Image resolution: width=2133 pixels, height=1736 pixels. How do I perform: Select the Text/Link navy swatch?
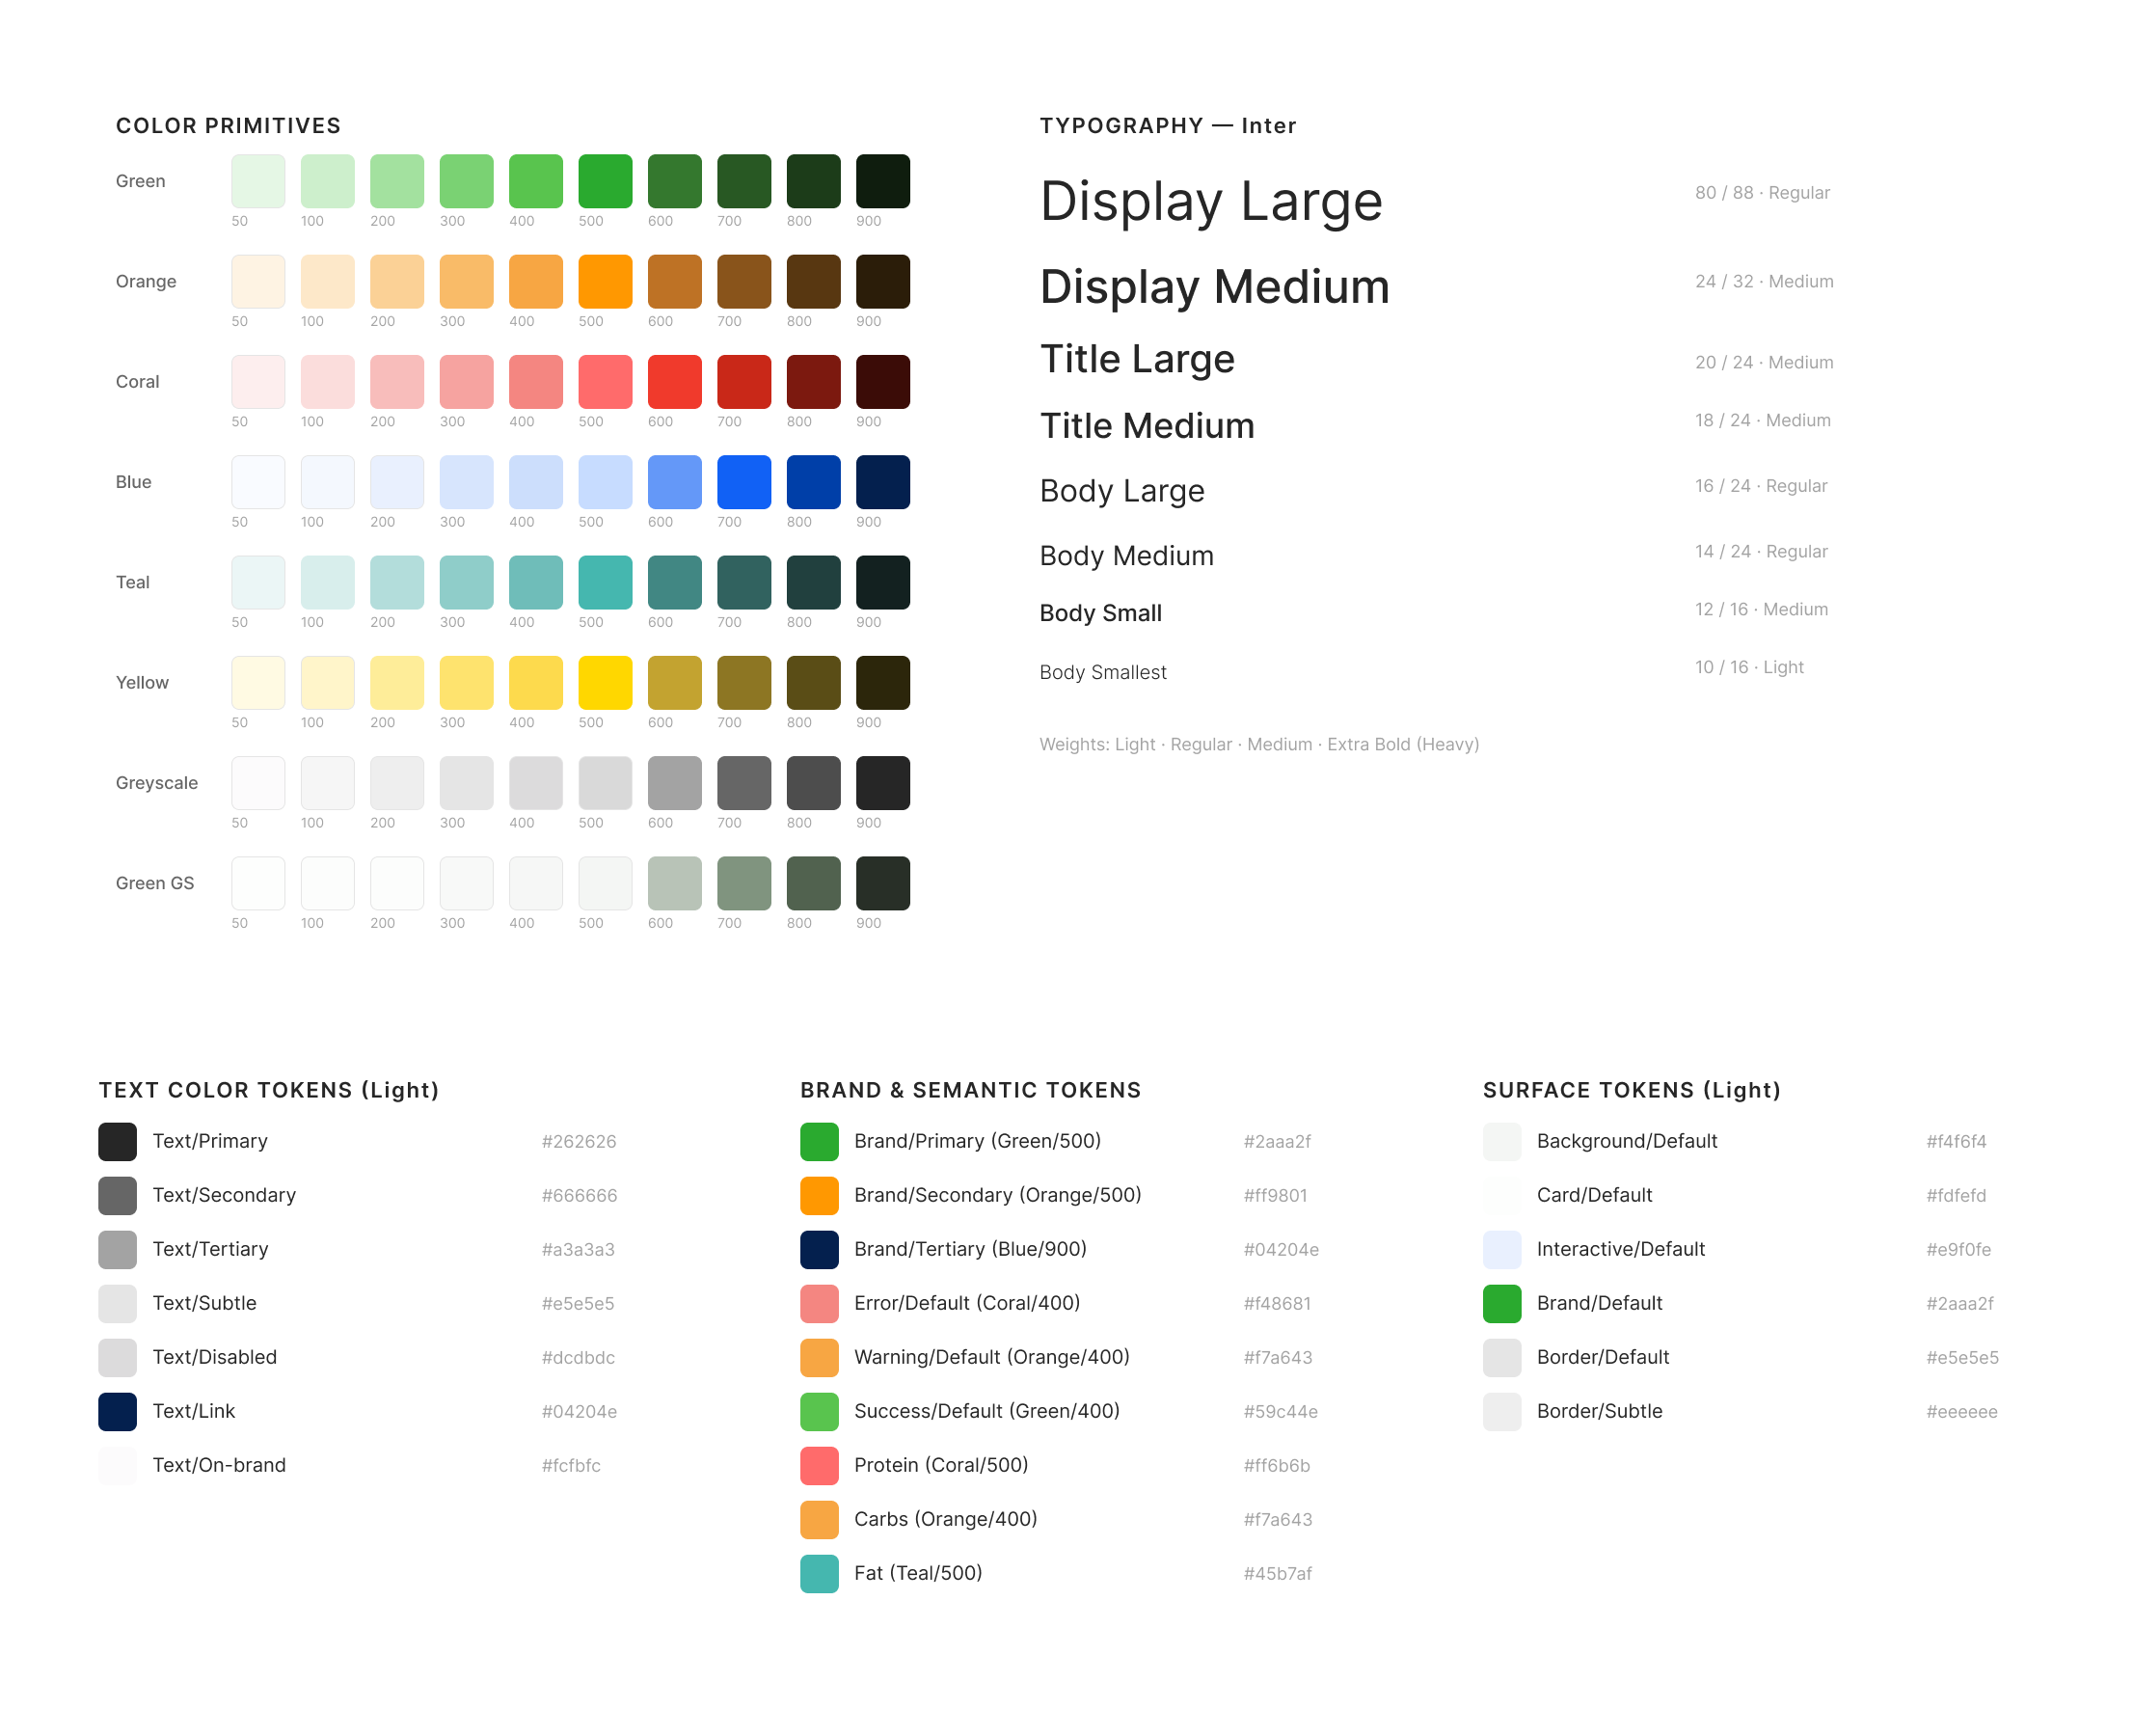click(117, 1411)
